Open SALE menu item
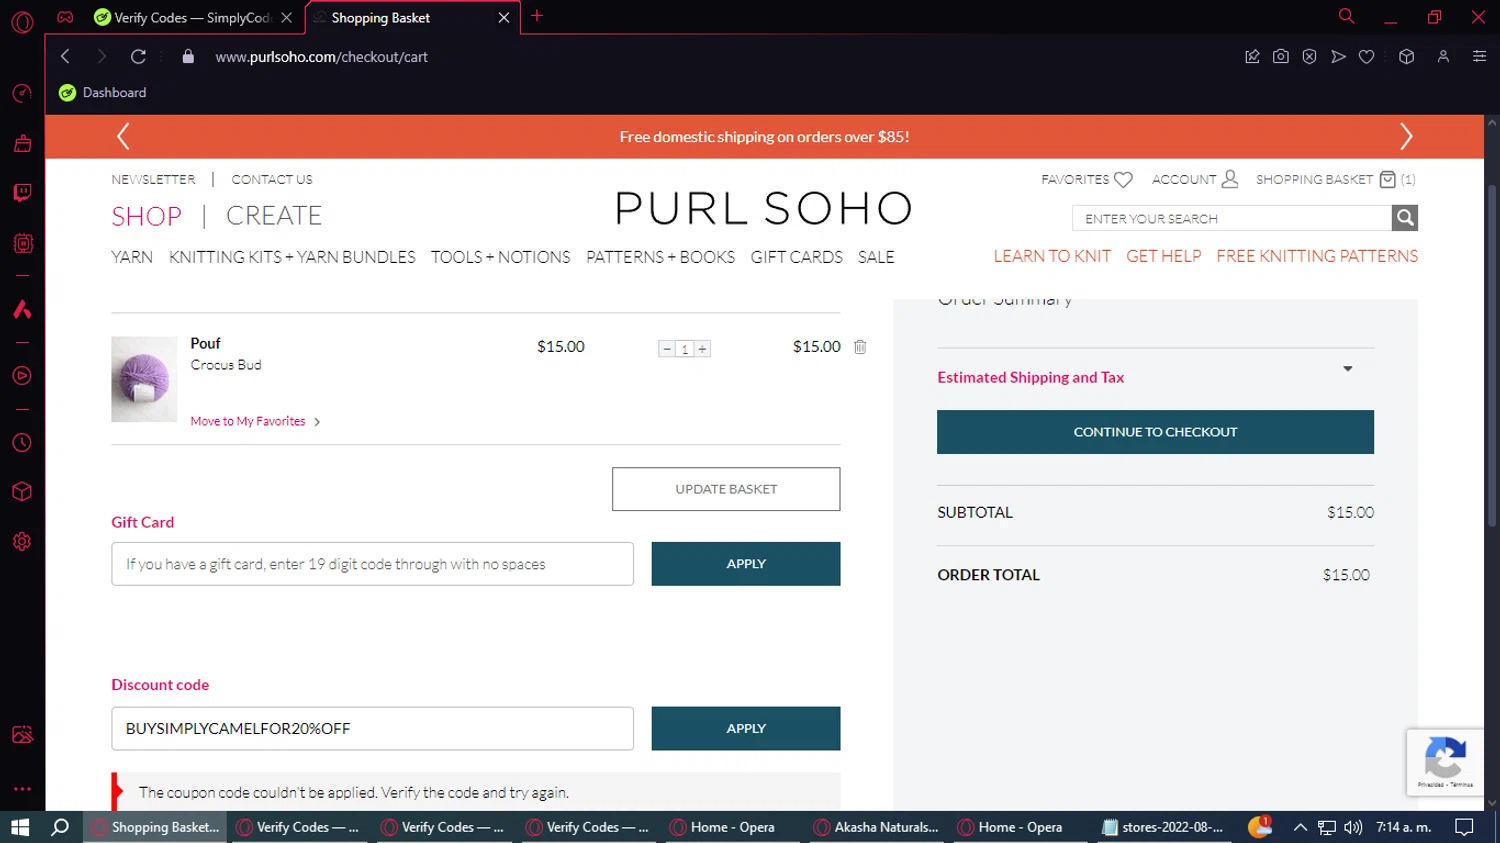Screen dimensions: 1500x843 876,257
